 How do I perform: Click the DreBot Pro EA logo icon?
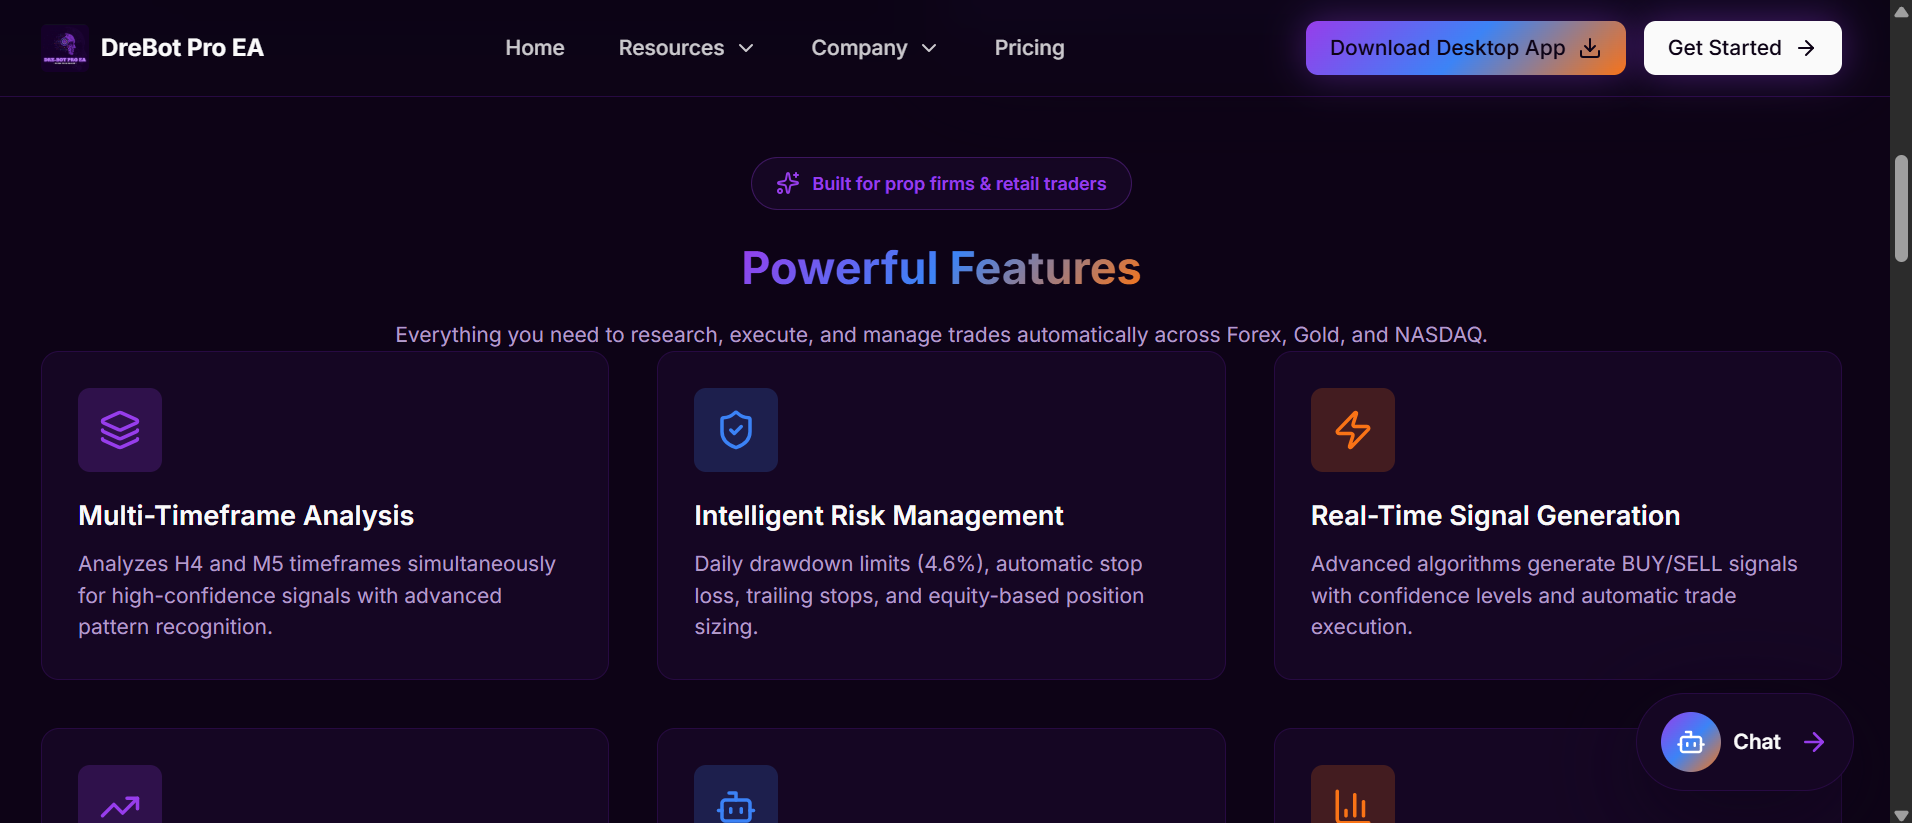65,48
